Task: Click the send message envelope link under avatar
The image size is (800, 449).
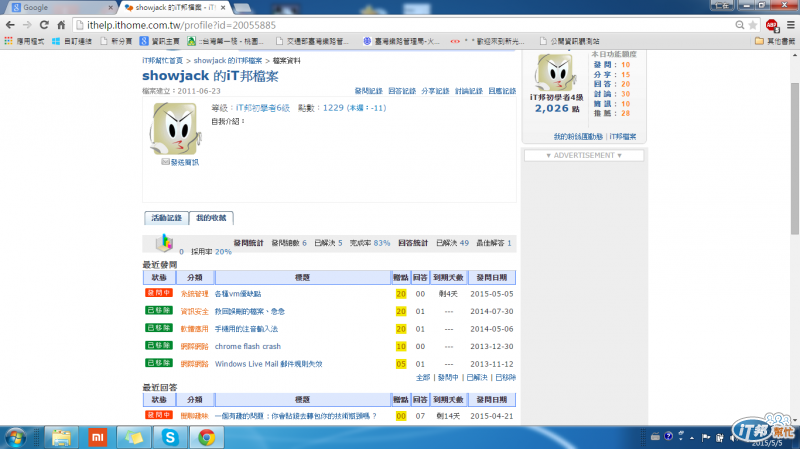Action: coord(180,162)
